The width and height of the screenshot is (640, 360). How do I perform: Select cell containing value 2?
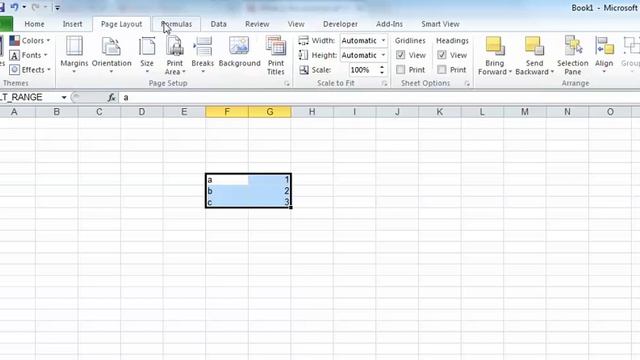(x=270, y=191)
